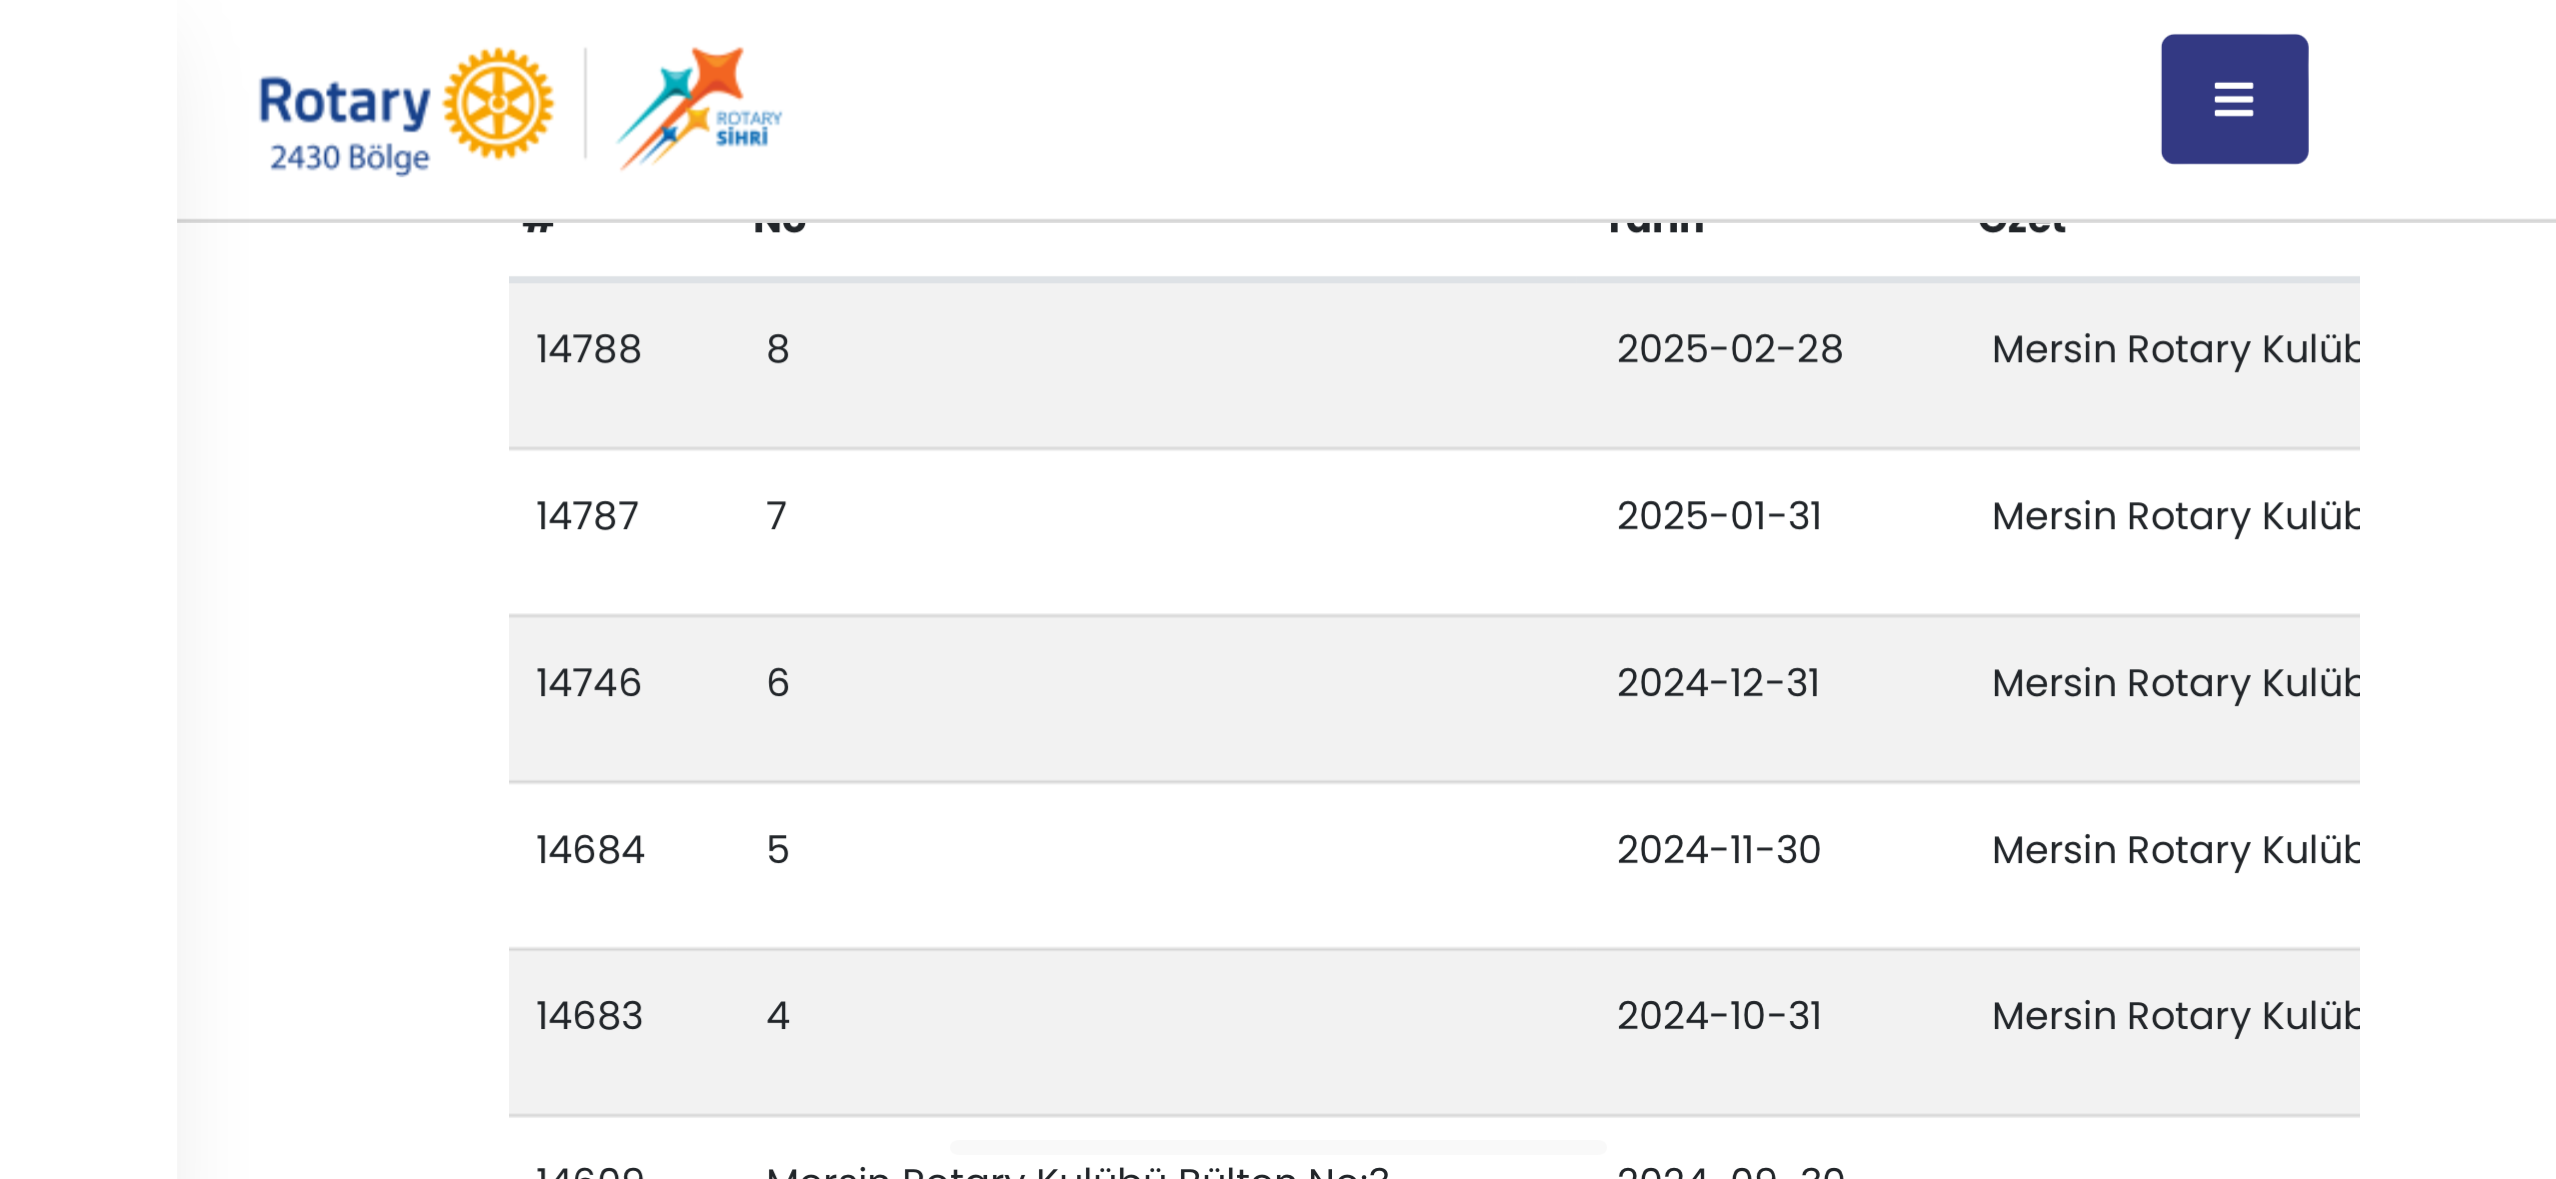Open the hamburger navigation menu
Image resolution: width=2556 pixels, height=1179 pixels.
pos(2233,99)
